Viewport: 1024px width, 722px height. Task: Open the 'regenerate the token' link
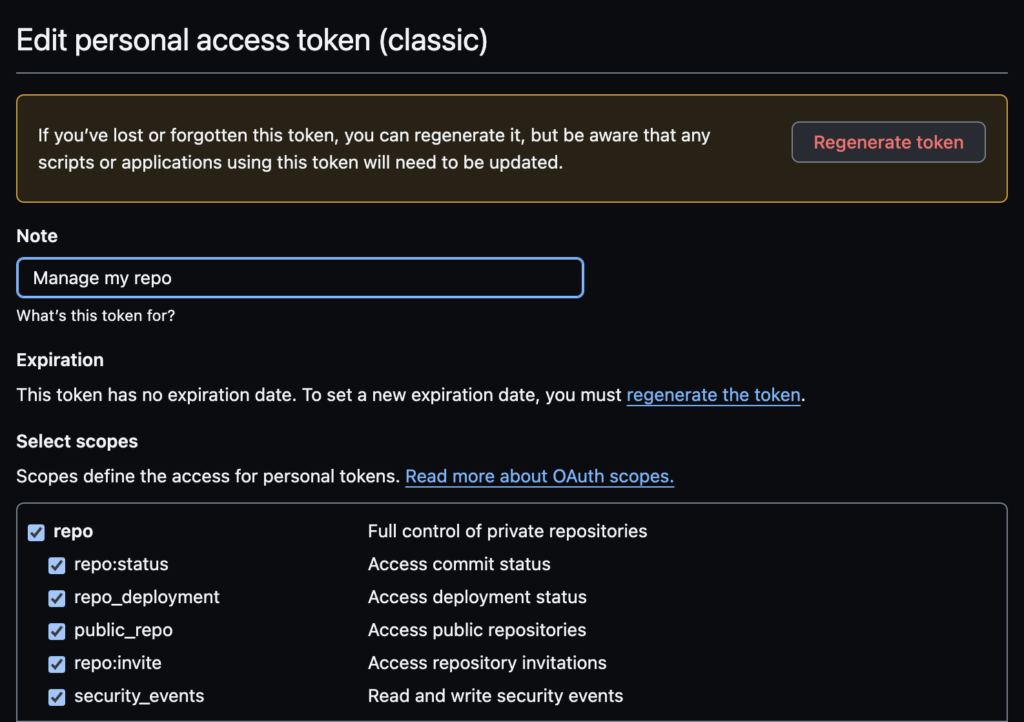coord(713,395)
